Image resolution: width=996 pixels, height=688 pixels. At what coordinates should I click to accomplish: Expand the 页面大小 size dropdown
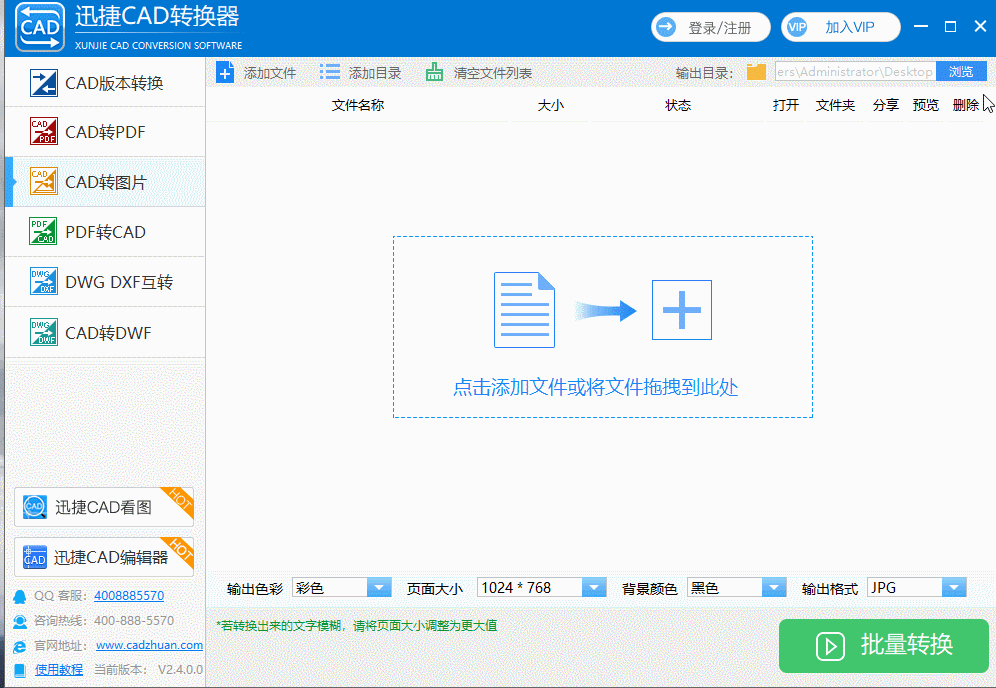594,587
